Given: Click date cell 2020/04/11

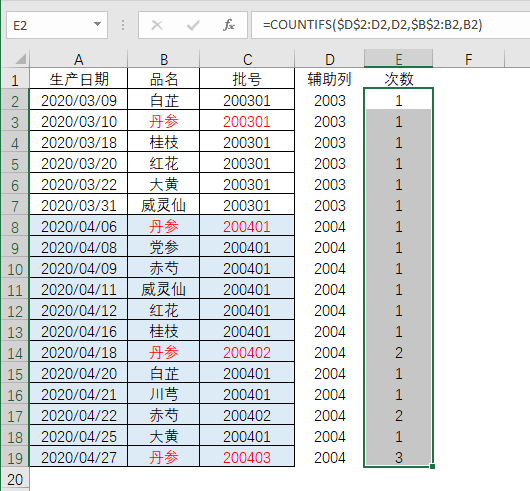Looking at the screenshot, I should tap(78, 289).
